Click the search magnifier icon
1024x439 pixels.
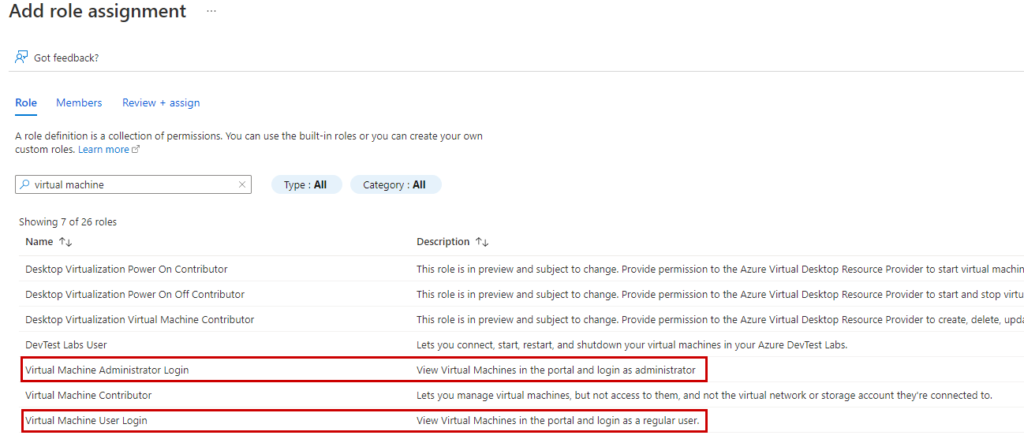click(25, 185)
